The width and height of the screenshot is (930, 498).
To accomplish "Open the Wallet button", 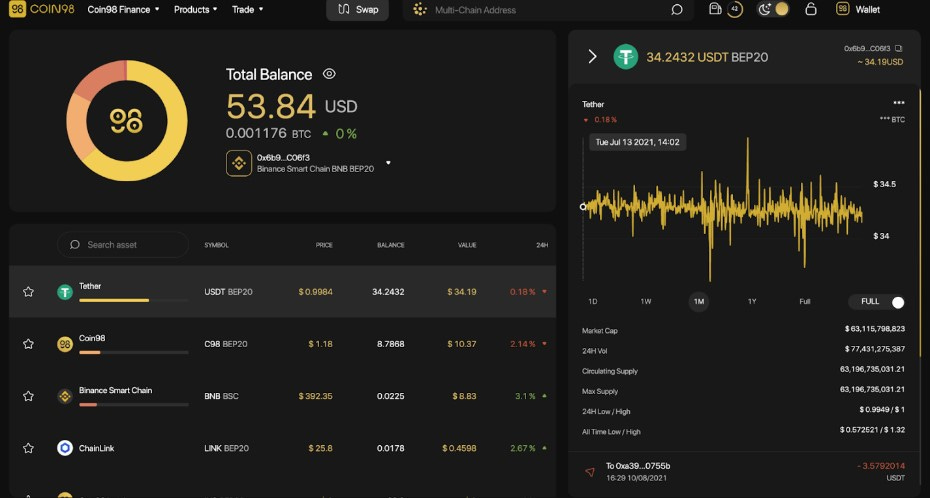I will [859, 9].
